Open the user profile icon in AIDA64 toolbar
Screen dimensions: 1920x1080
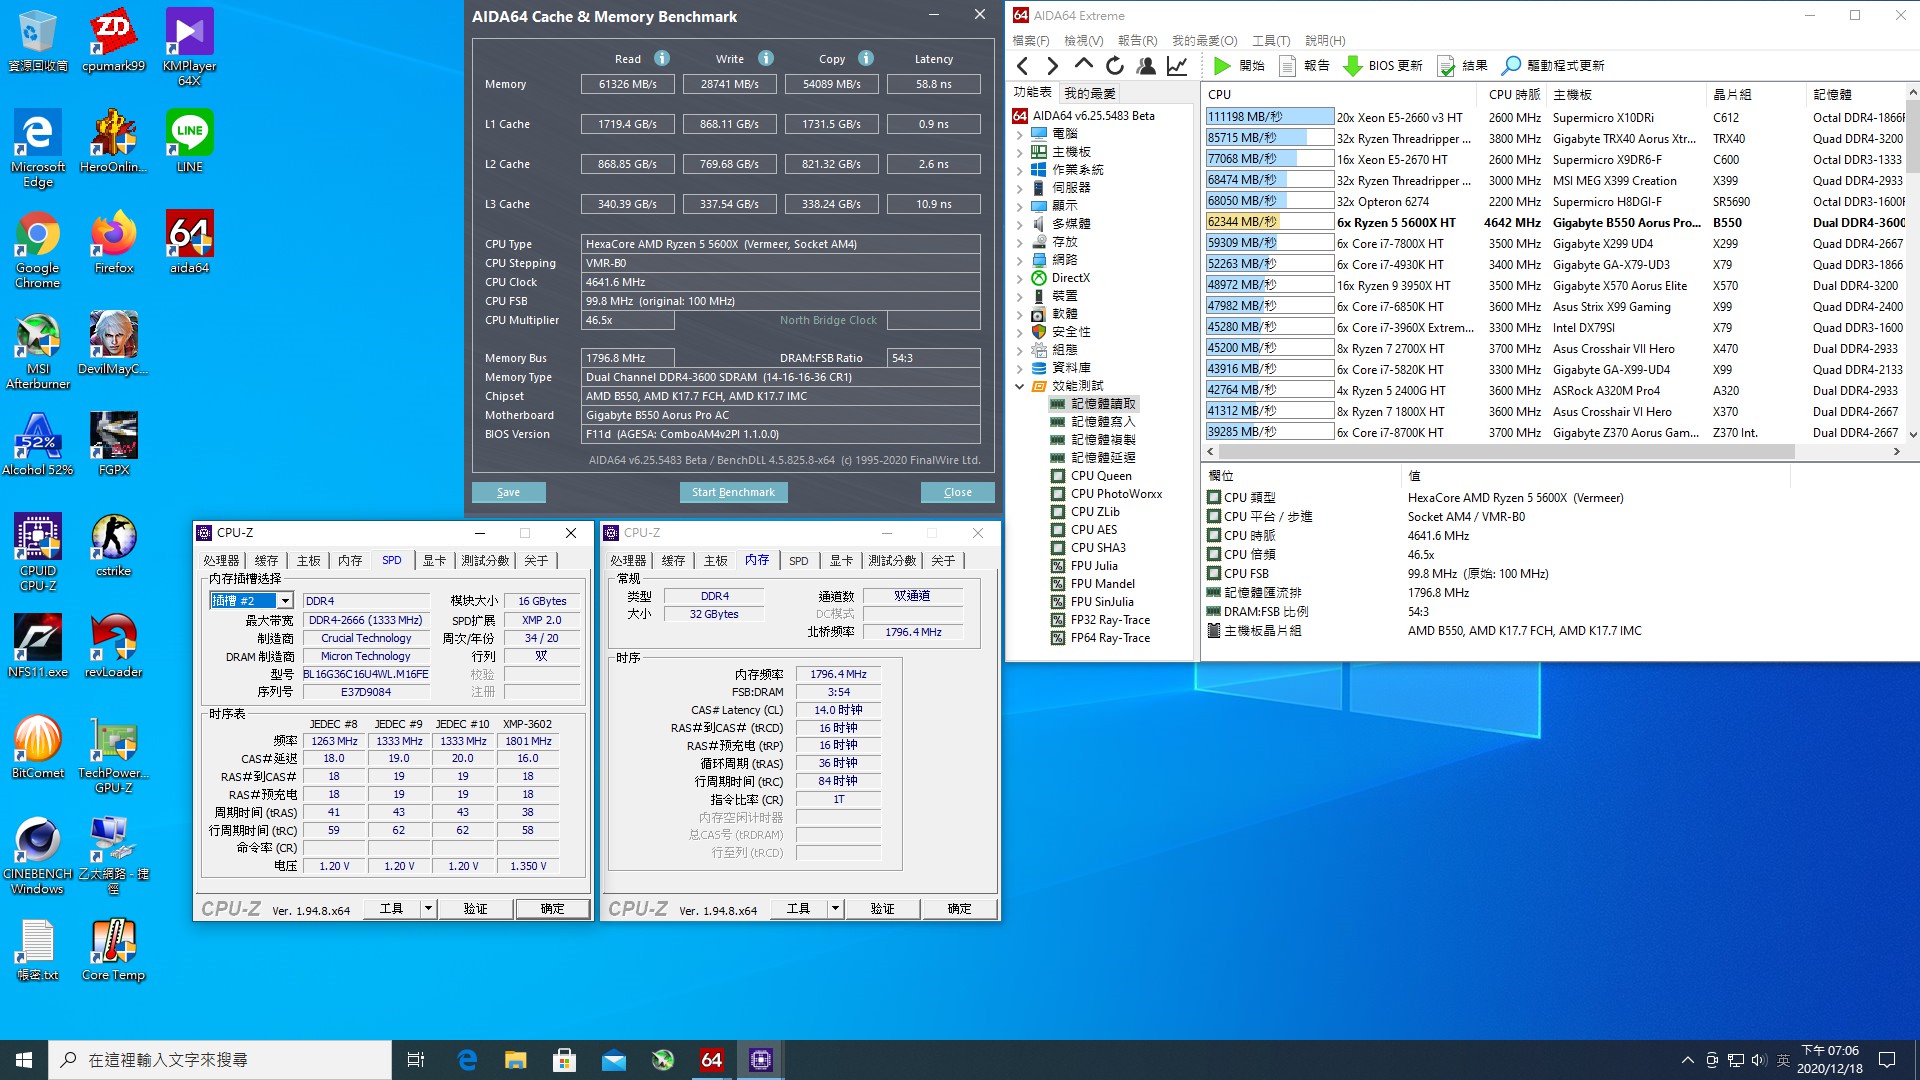point(1146,66)
